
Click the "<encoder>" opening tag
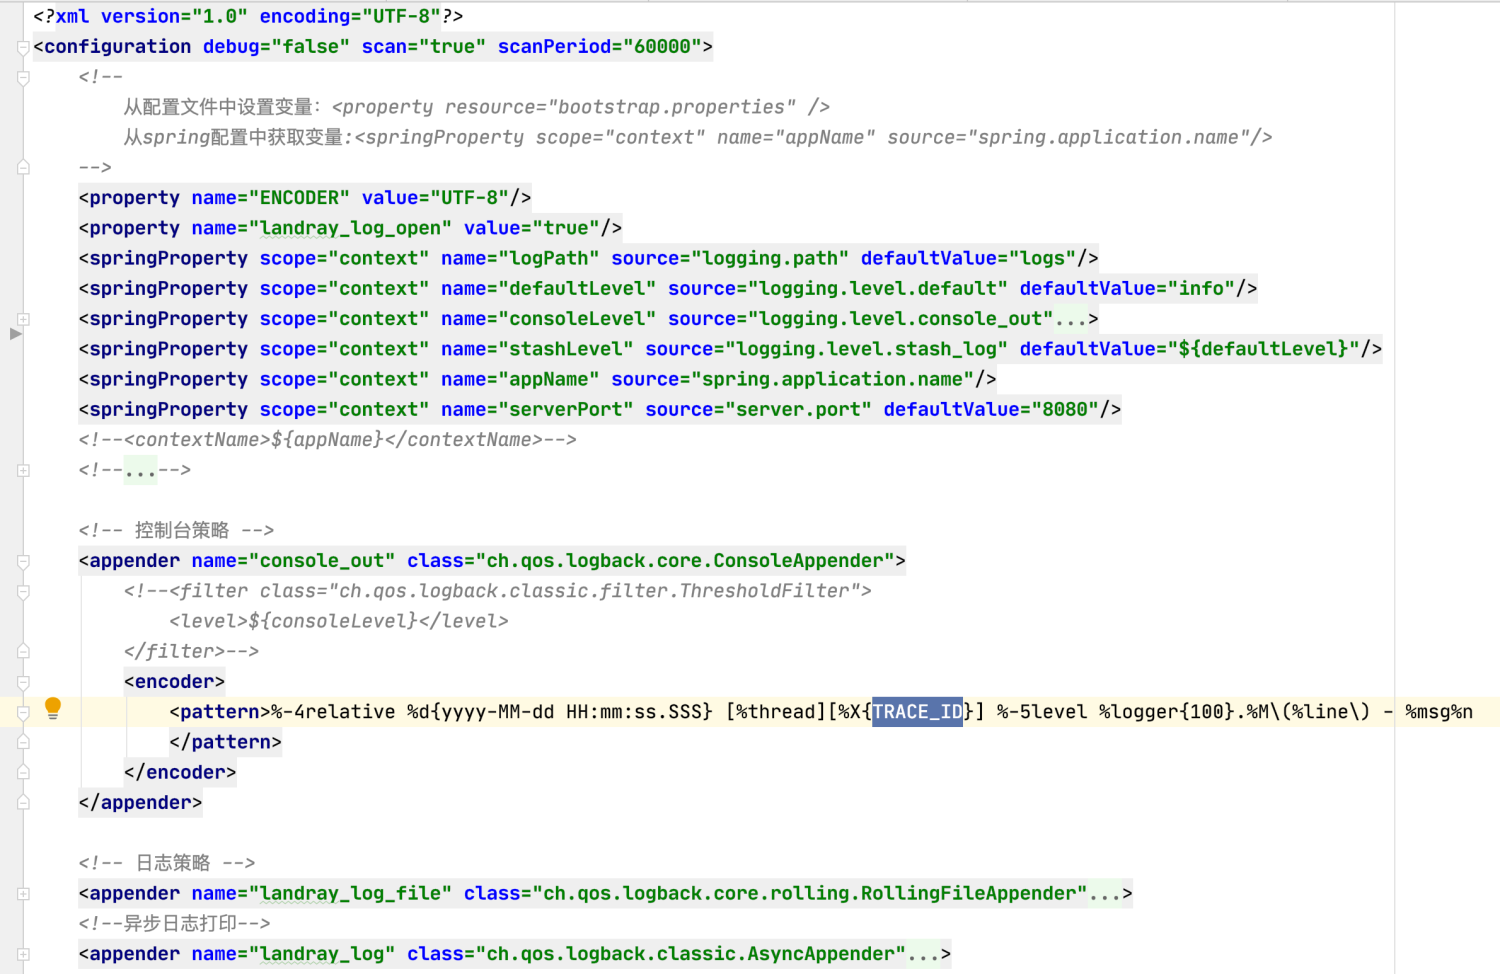(175, 682)
